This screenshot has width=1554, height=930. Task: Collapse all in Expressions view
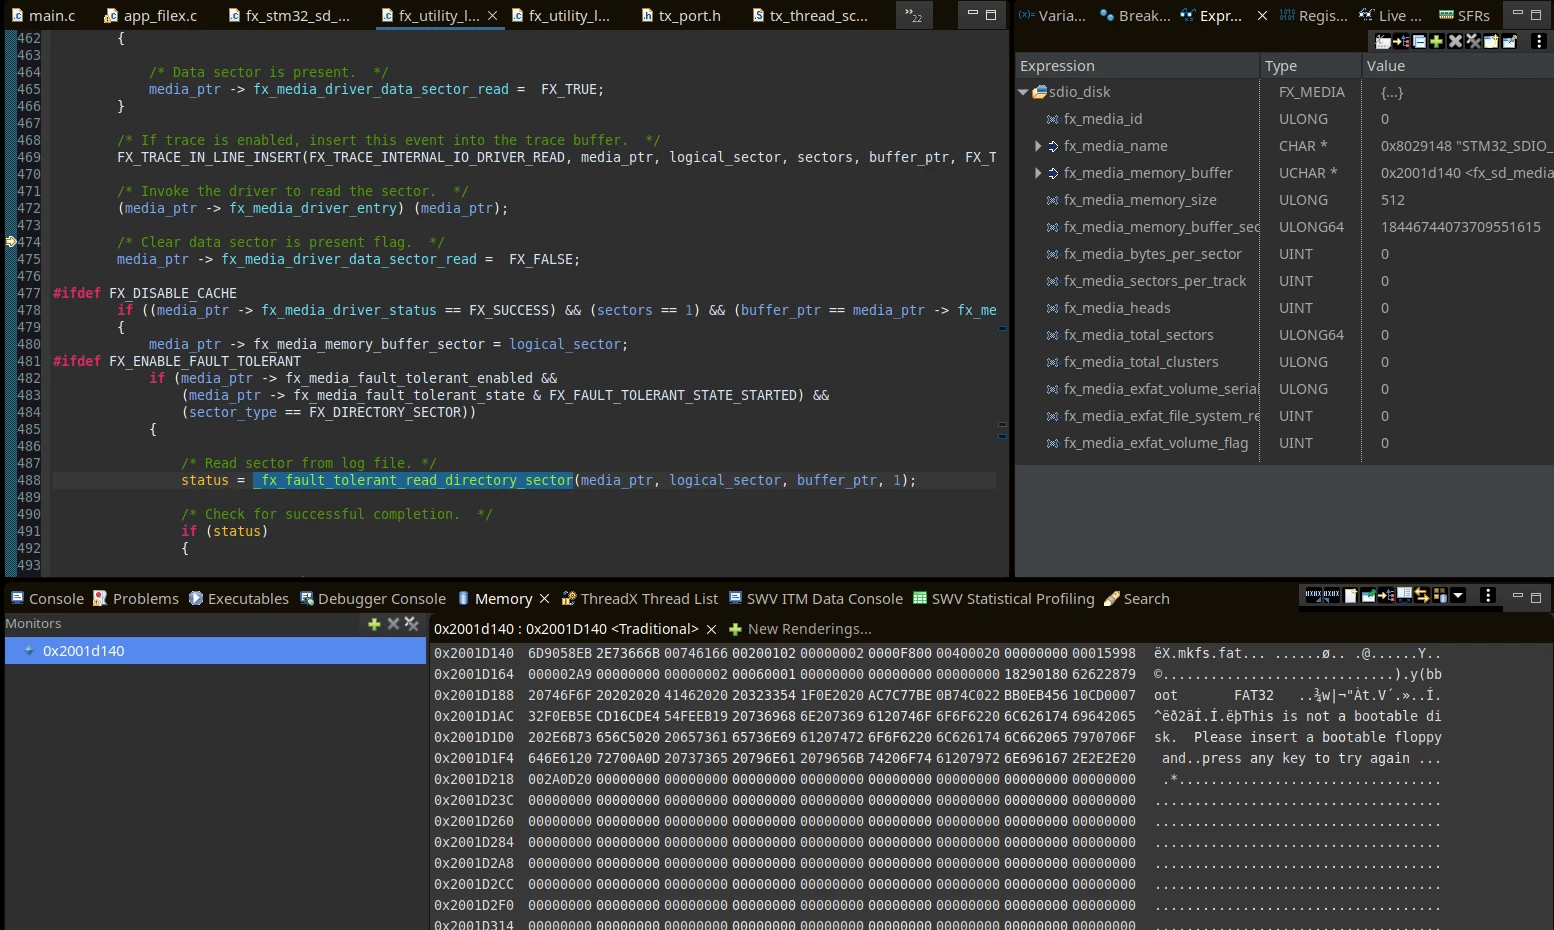point(1419,41)
